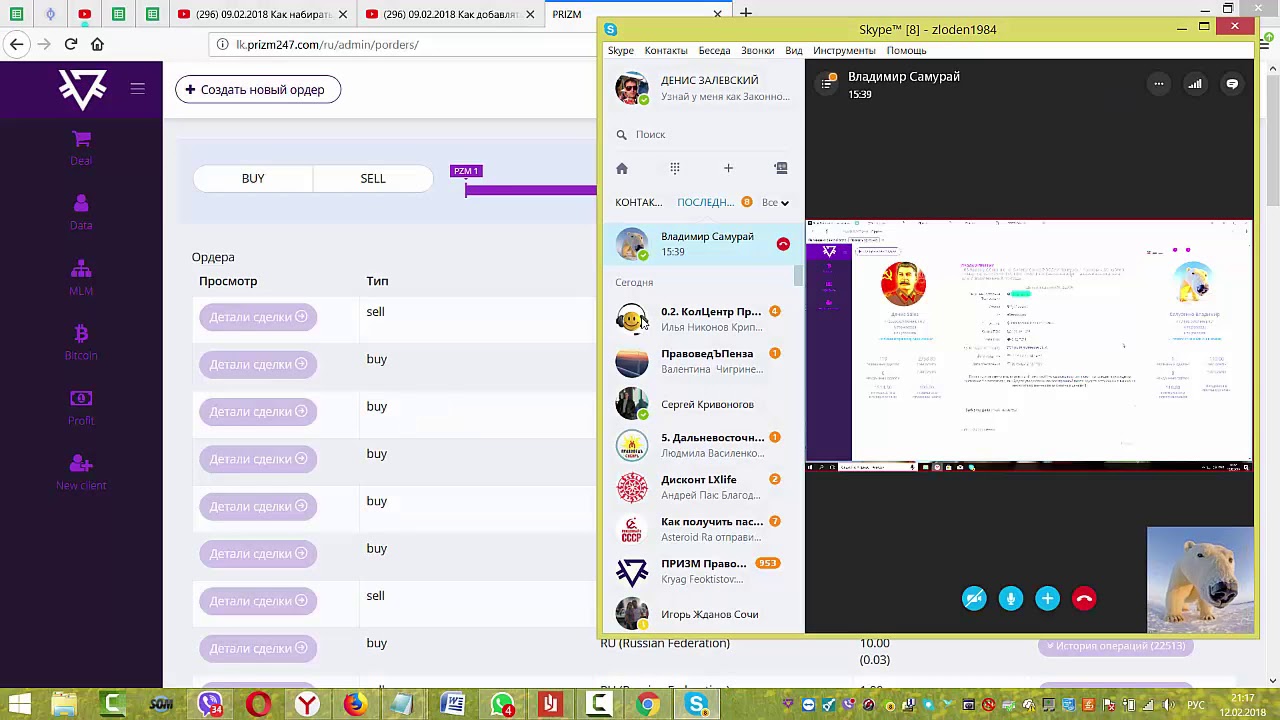Open more options ellipsis in call header
Image resolution: width=1280 pixels, height=720 pixels.
pyautogui.click(x=1158, y=84)
